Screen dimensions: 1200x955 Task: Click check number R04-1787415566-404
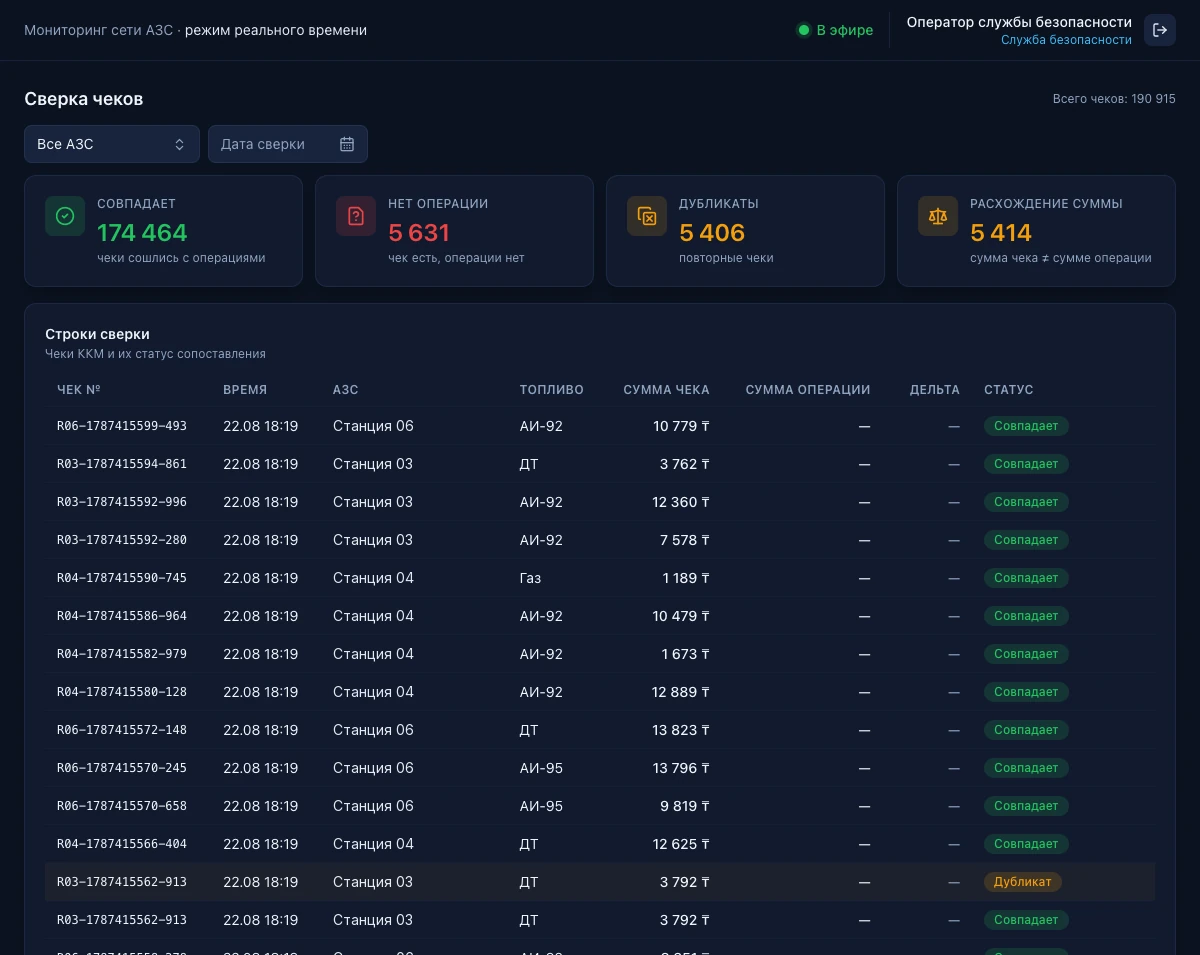pyautogui.click(x=122, y=844)
